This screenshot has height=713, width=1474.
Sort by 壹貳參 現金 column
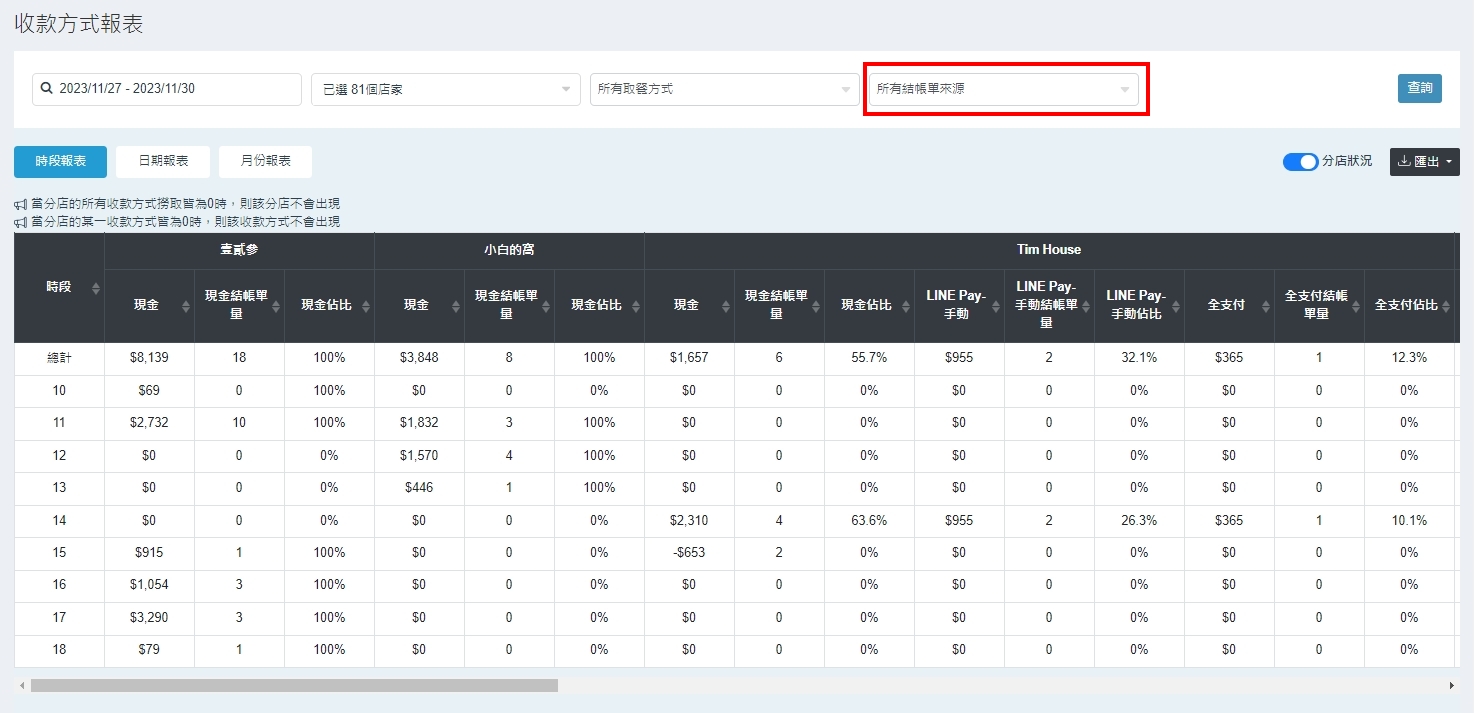click(186, 306)
